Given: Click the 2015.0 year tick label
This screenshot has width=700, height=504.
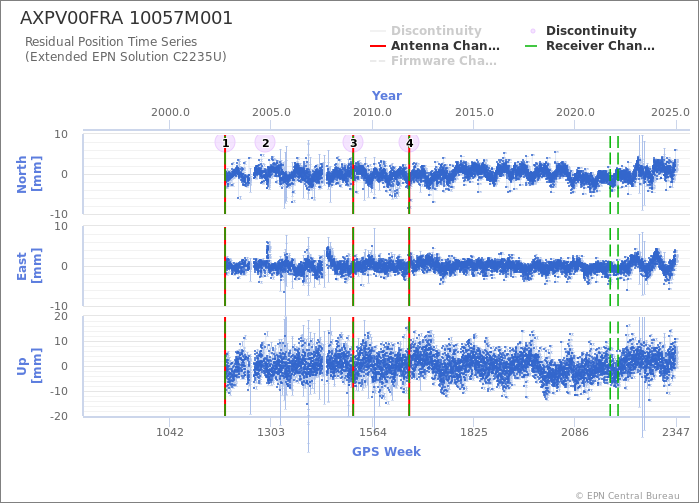Looking at the screenshot, I should click(474, 112).
